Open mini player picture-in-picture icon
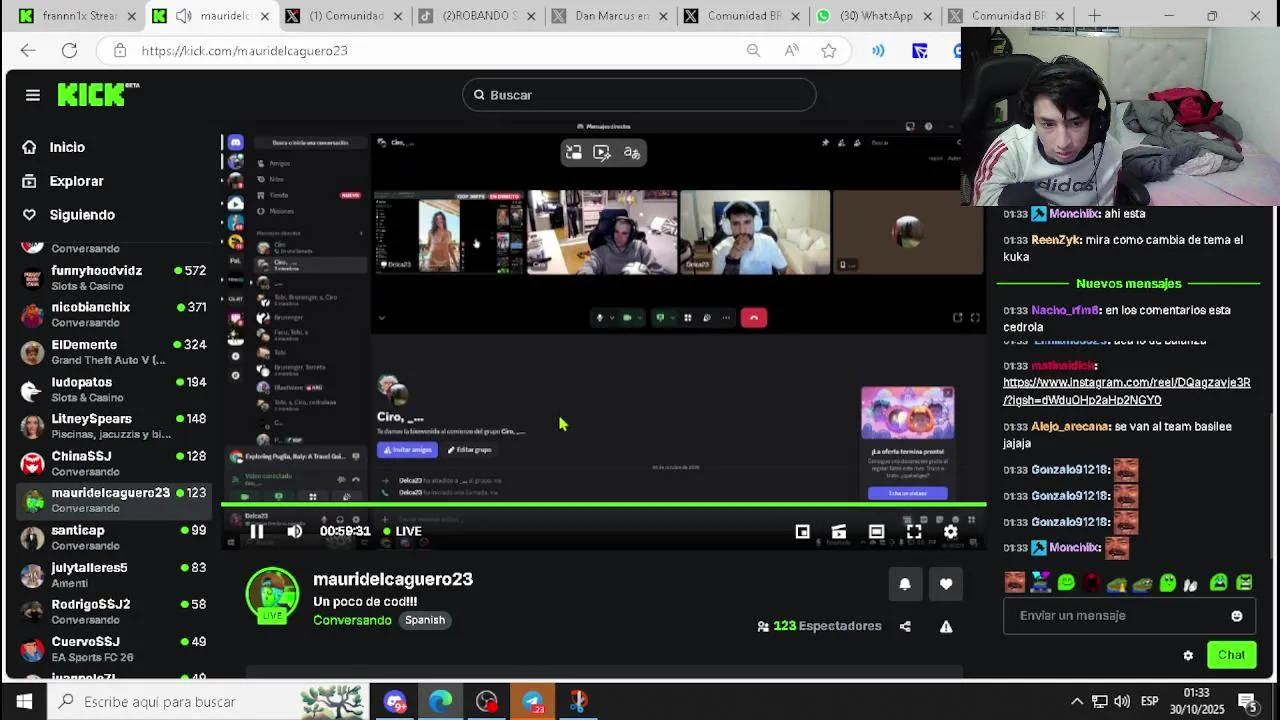Image resolution: width=1280 pixels, height=720 pixels. click(802, 532)
